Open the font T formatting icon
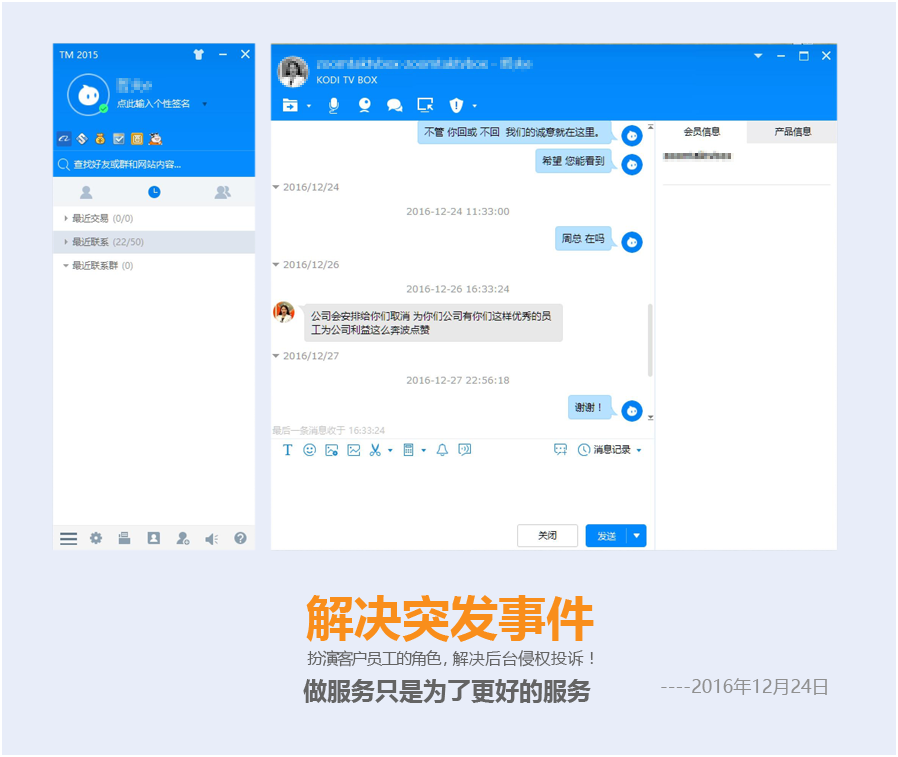 click(x=287, y=450)
